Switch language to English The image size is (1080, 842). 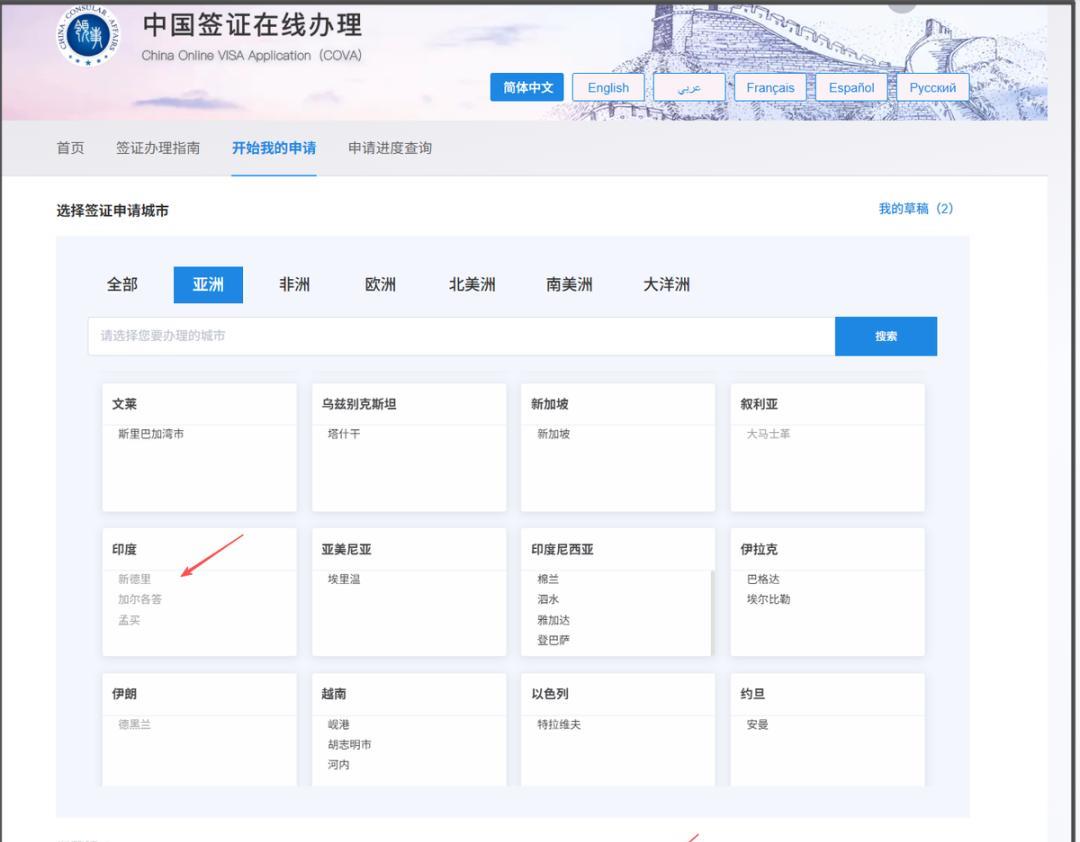[608, 88]
